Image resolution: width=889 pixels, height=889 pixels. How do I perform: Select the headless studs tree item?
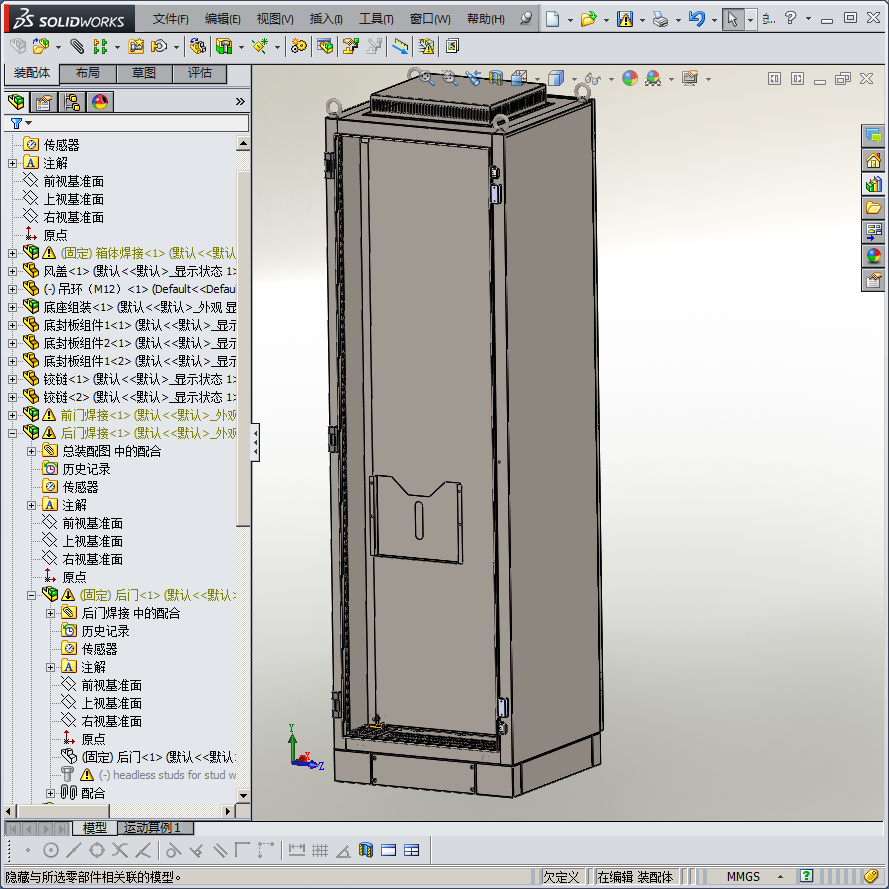tap(167, 775)
